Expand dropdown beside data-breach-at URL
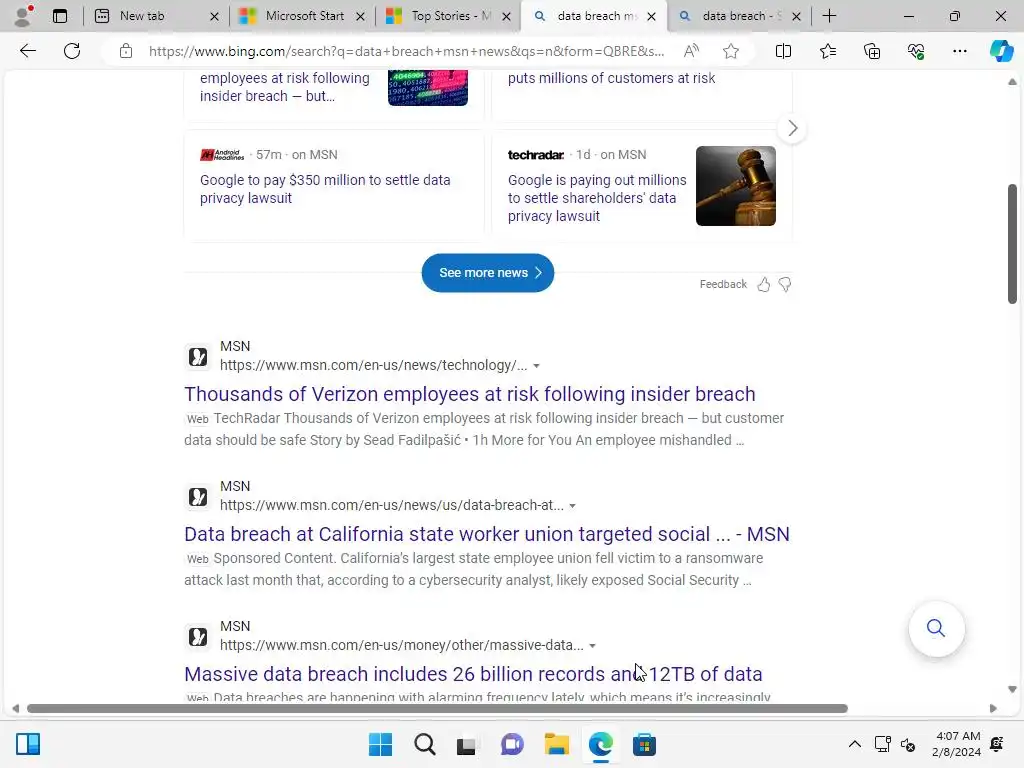Image resolution: width=1024 pixels, height=768 pixels. pyautogui.click(x=572, y=505)
